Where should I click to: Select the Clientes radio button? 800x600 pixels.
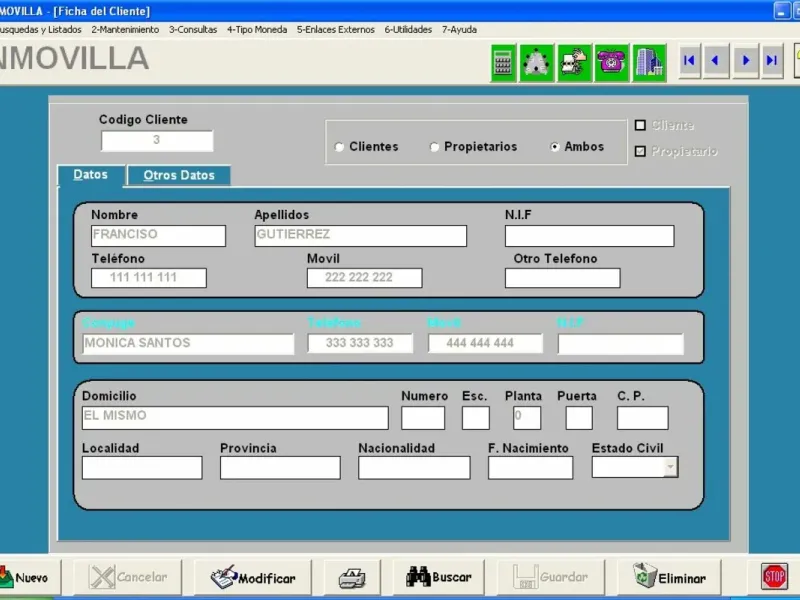click(x=339, y=147)
